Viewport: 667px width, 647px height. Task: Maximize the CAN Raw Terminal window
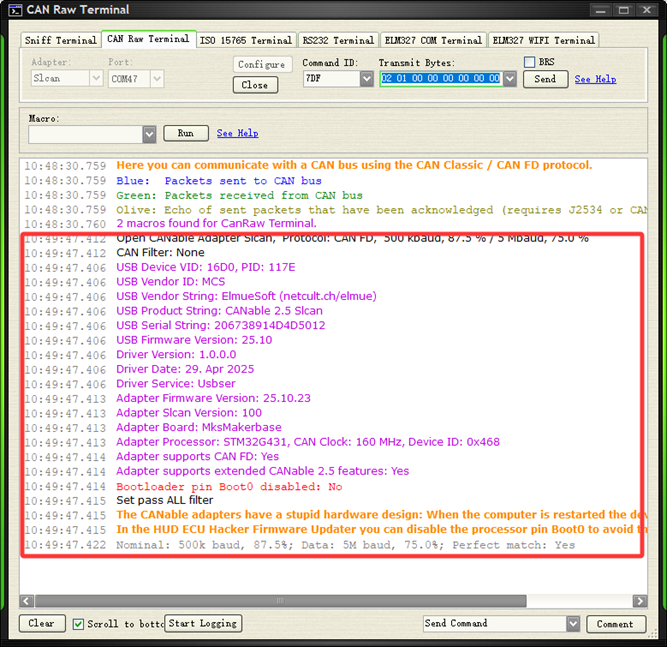click(x=624, y=10)
